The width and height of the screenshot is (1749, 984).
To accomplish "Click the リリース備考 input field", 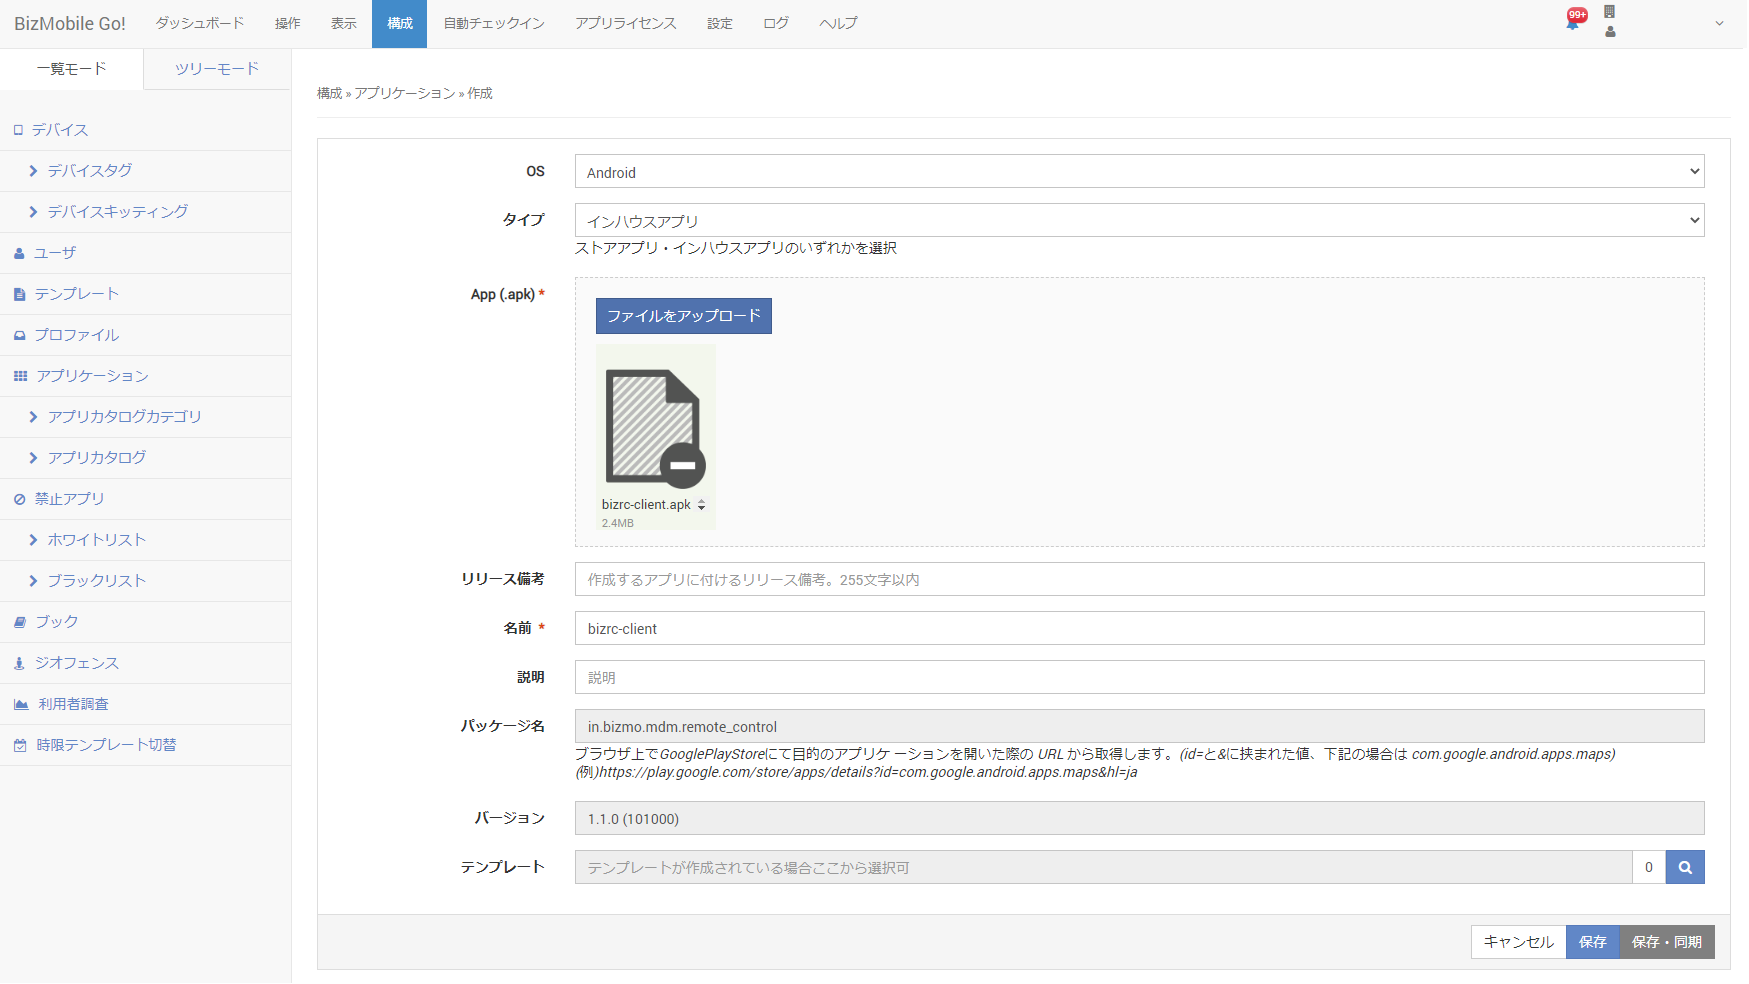I will (x=1138, y=580).
